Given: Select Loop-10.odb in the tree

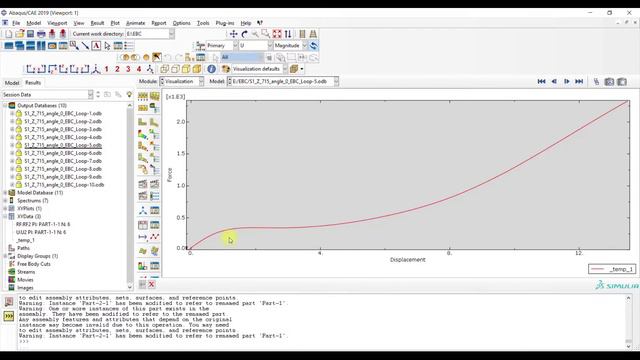Looking at the screenshot, I should 64,185.
